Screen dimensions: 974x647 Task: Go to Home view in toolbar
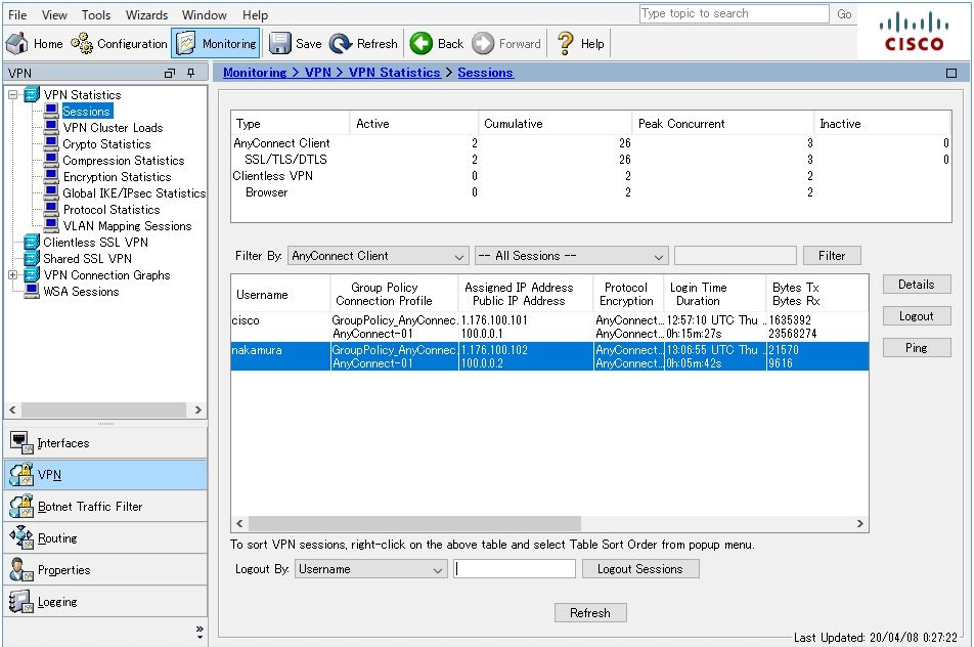point(35,43)
